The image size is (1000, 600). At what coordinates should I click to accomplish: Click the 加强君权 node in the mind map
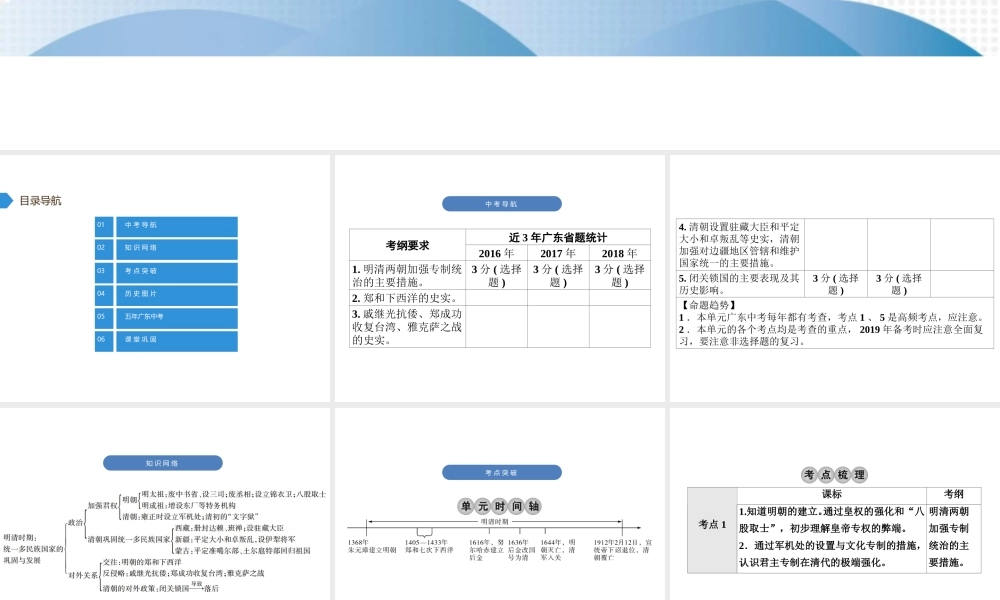click(x=103, y=506)
